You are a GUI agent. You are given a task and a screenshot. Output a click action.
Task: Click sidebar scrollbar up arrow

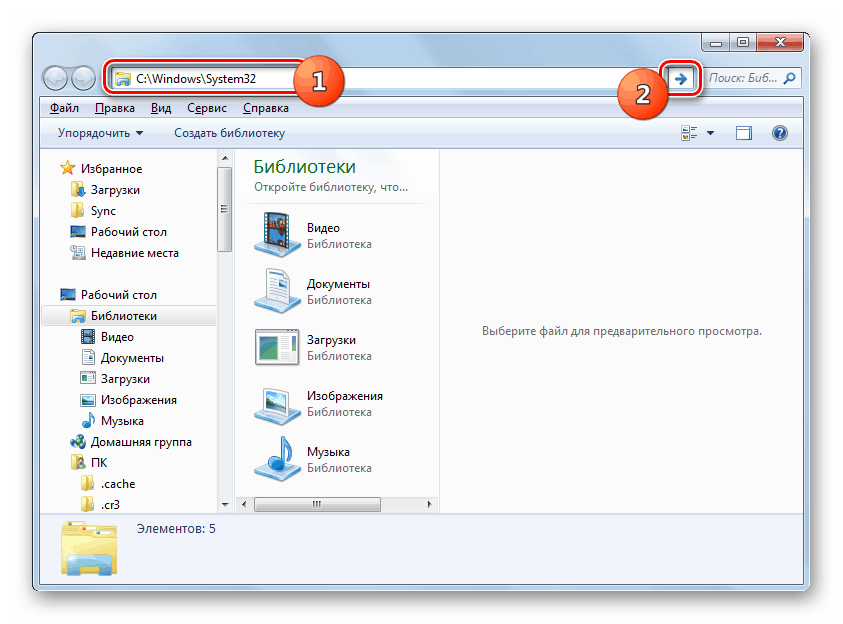225,158
